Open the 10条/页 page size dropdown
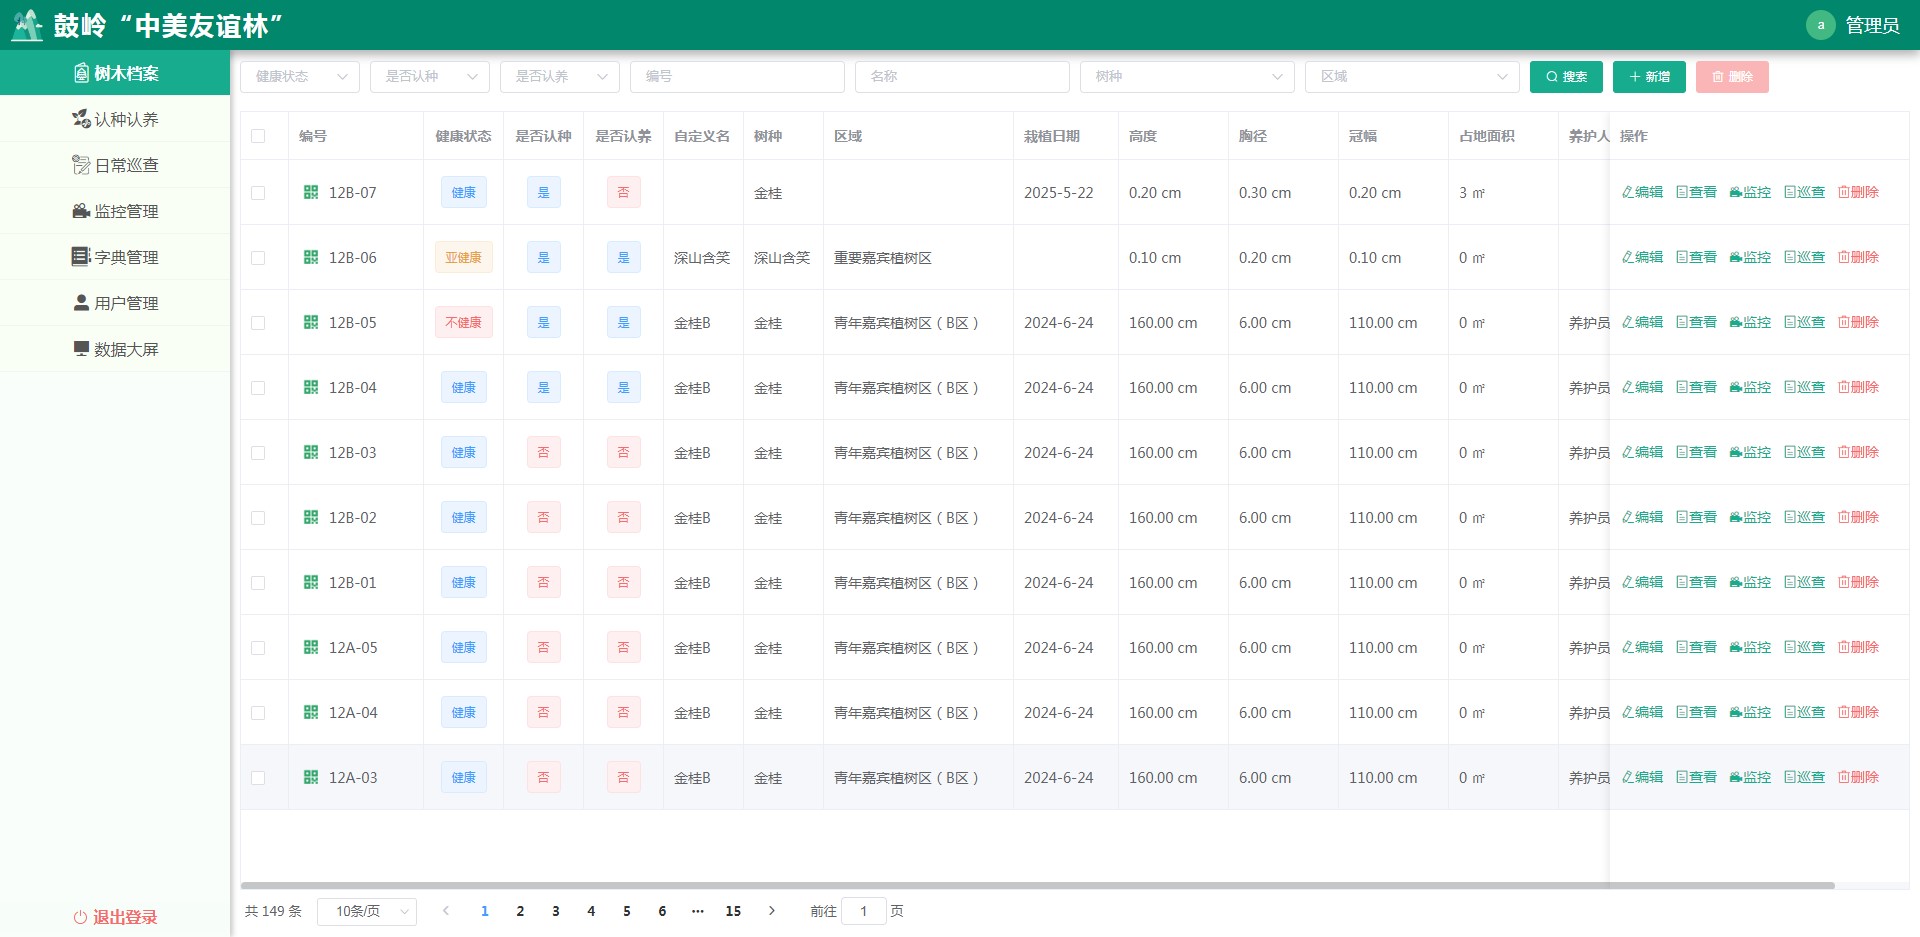Screen dimensions: 1920x937 [366, 911]
